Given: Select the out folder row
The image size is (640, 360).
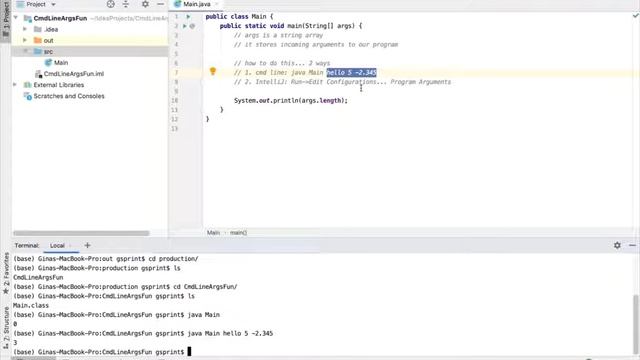Looking at the screenshot, I should (90, 40).
